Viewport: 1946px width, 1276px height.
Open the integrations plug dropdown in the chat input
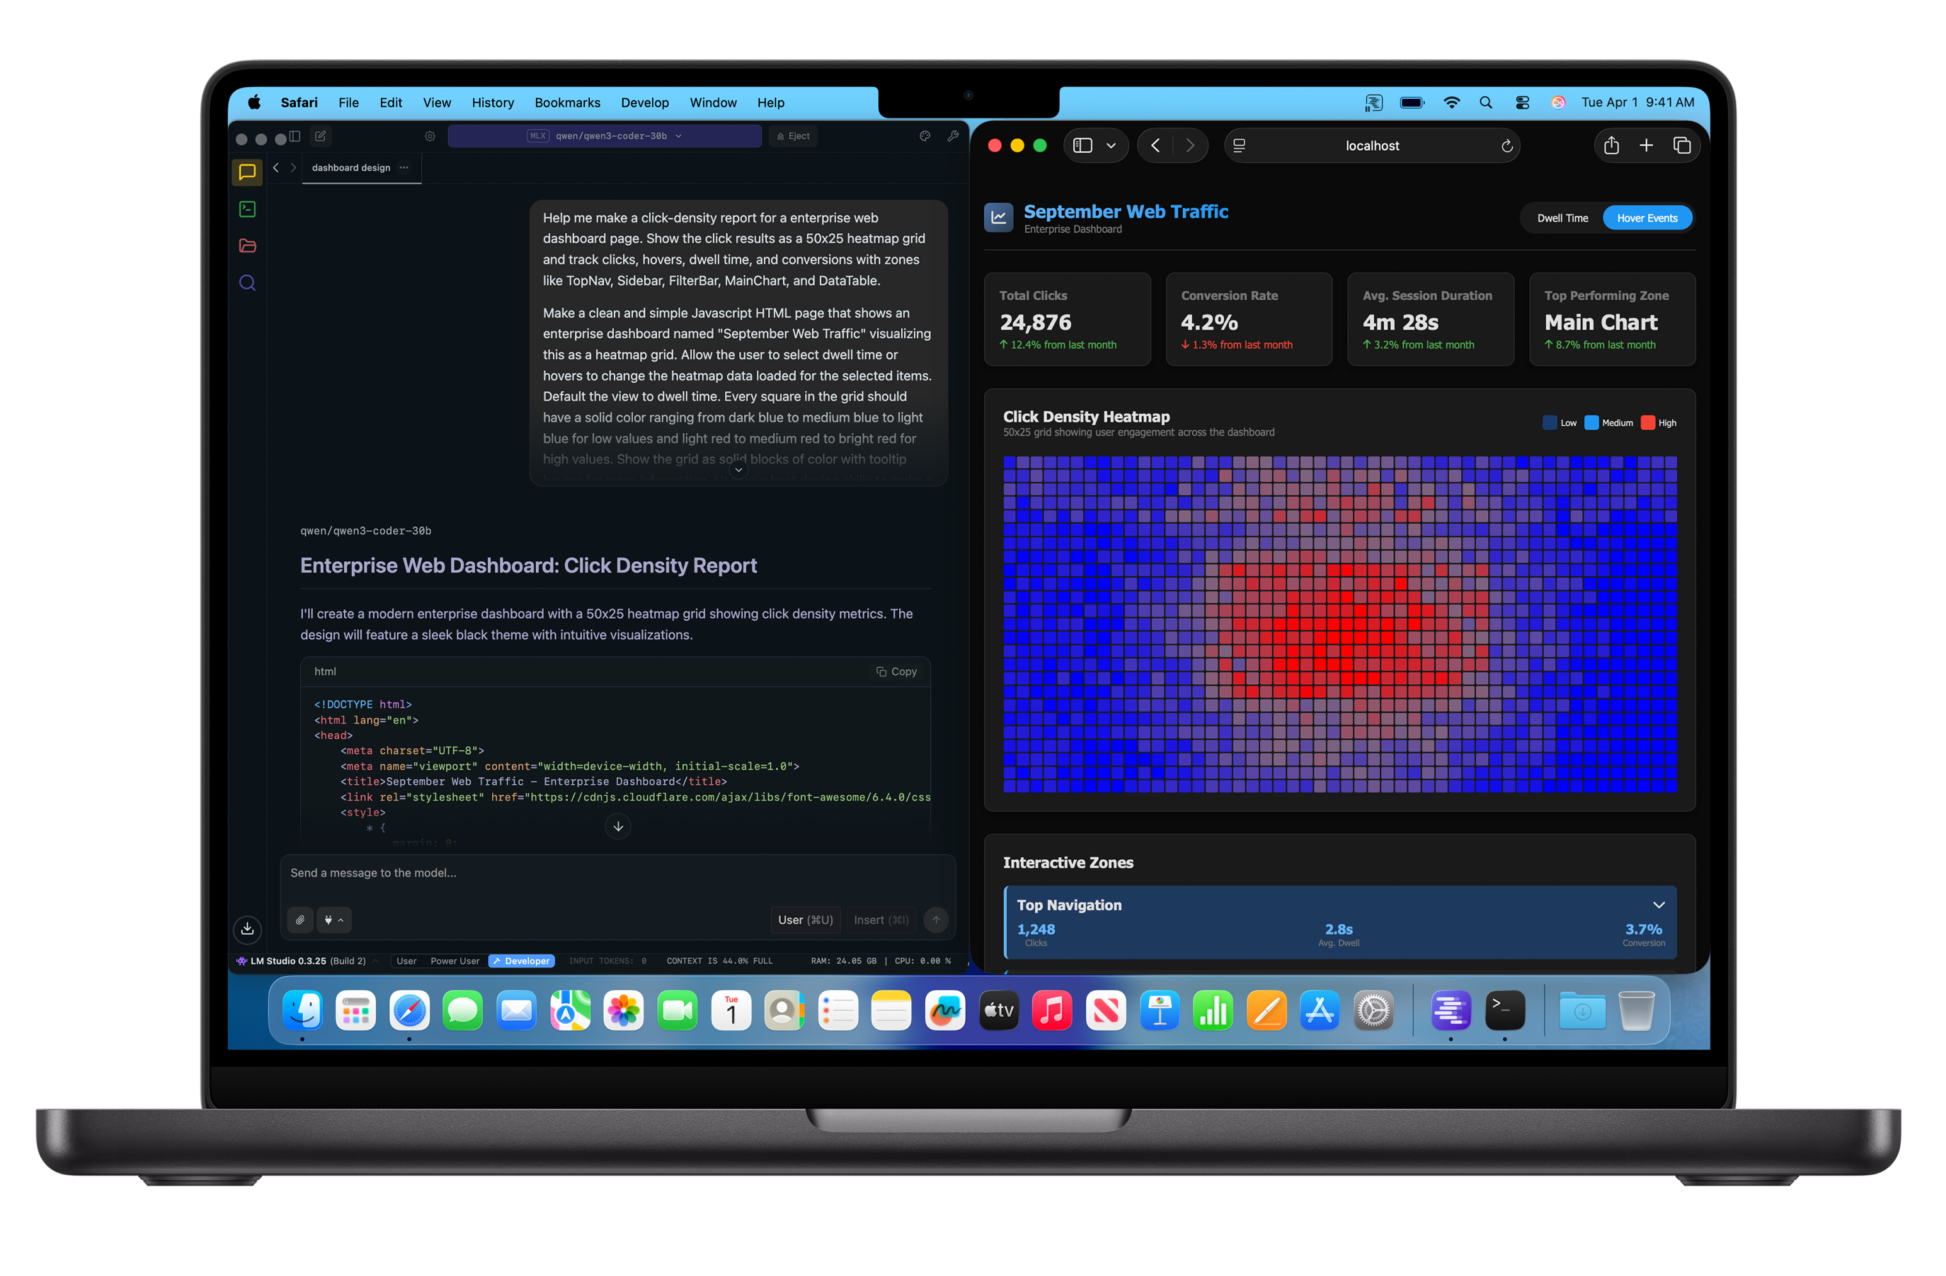pos(333,920)
